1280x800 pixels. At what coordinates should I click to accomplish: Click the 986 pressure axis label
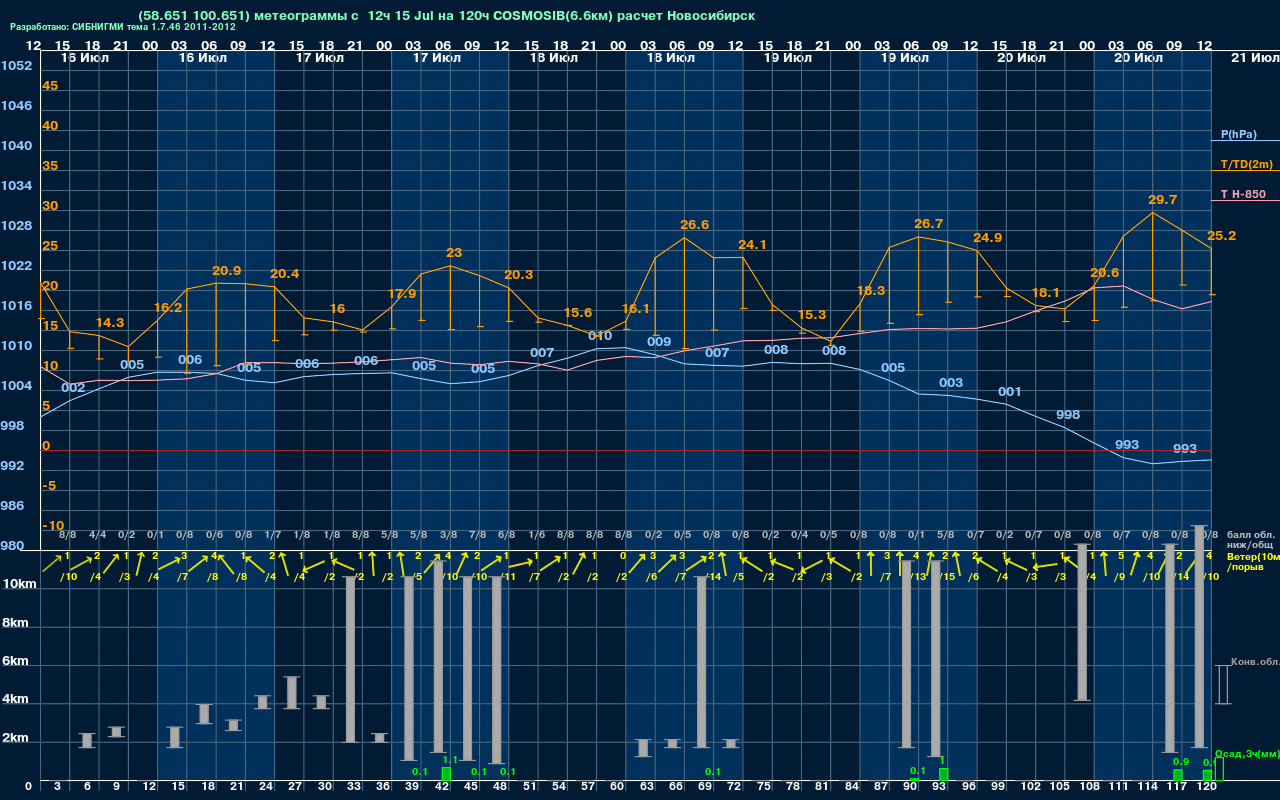(x=12, y=506)
